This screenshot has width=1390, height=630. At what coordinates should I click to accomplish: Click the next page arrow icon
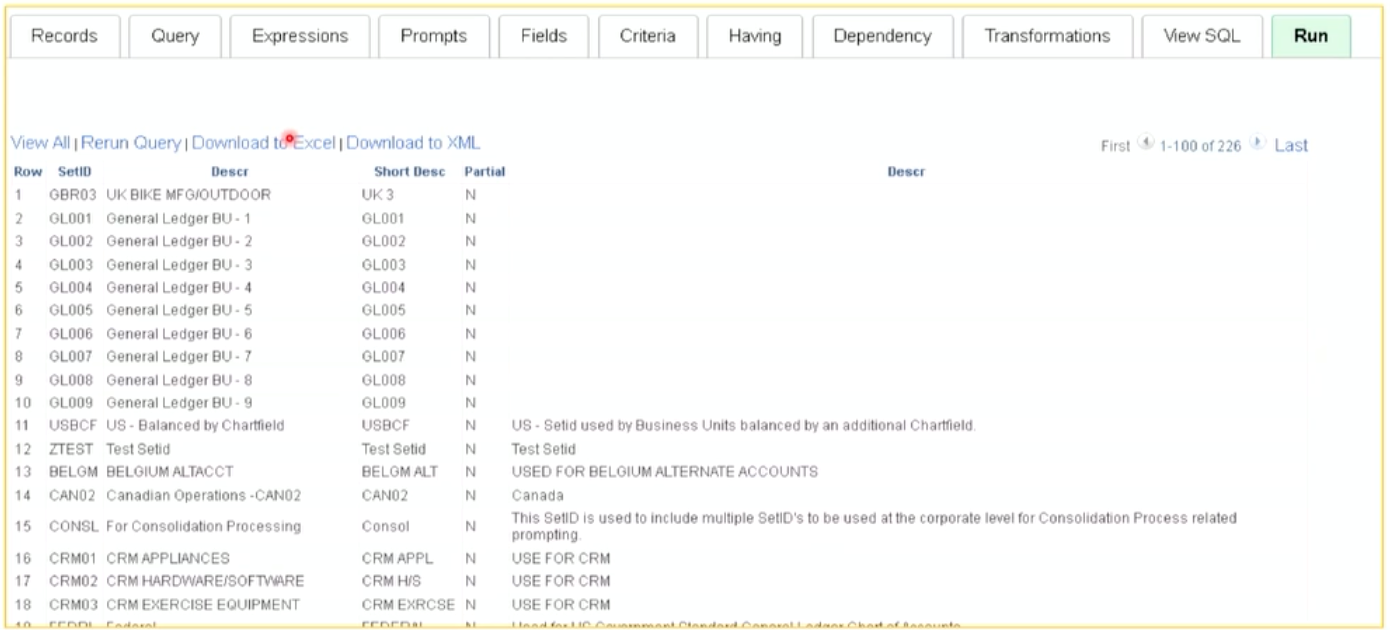click(x=1257, y=143)
